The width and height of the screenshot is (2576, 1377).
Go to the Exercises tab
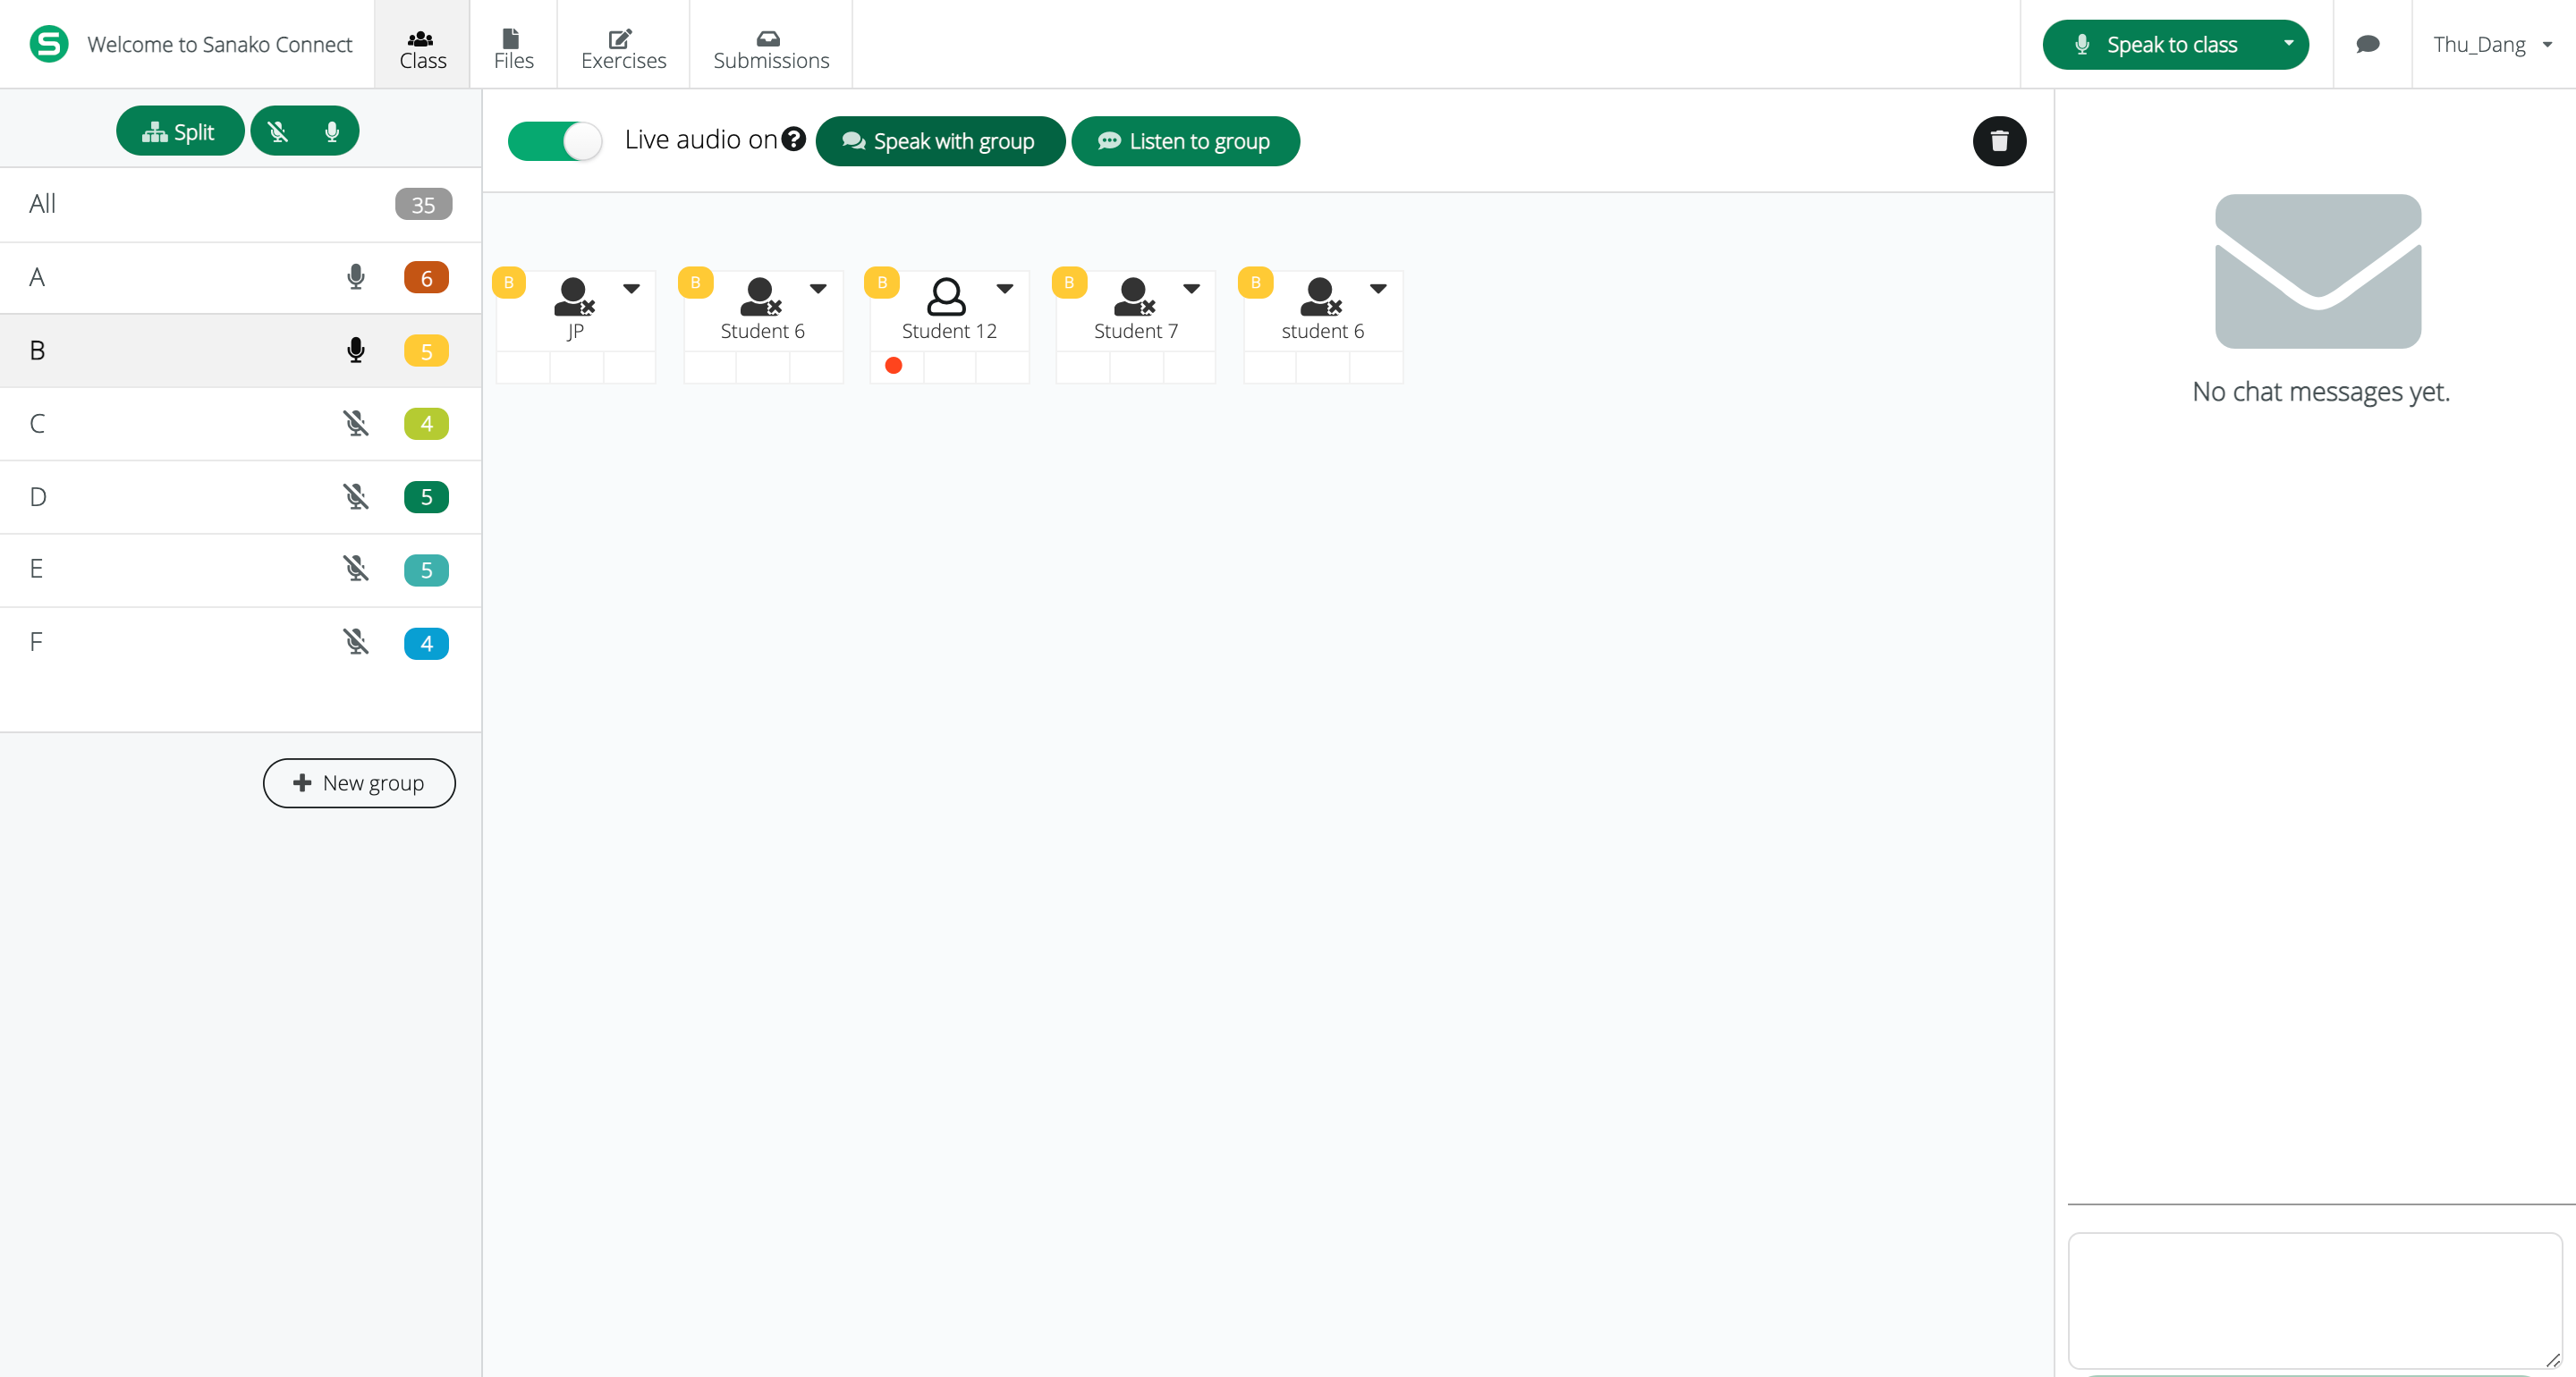(623, 45)
